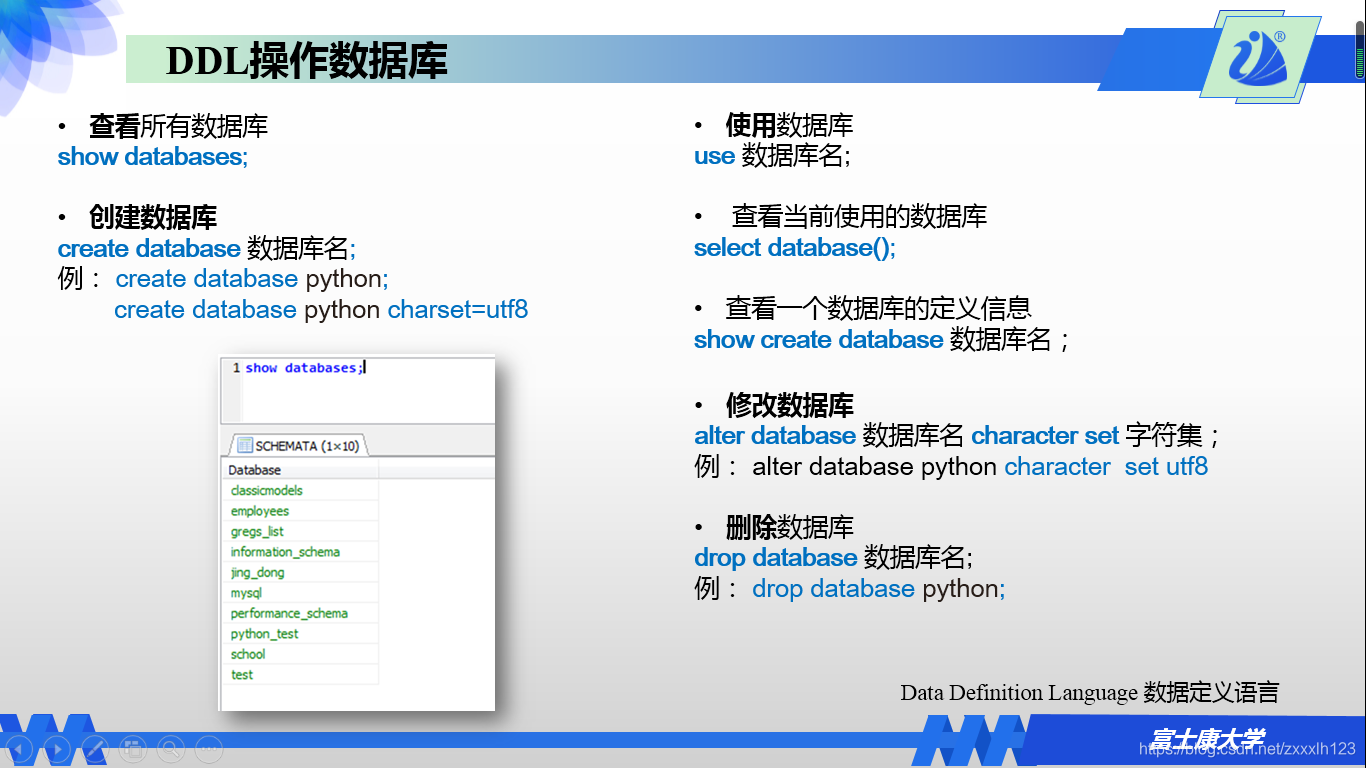
Task: Select the 'classicmodels' row
Action: click(300, 490)
